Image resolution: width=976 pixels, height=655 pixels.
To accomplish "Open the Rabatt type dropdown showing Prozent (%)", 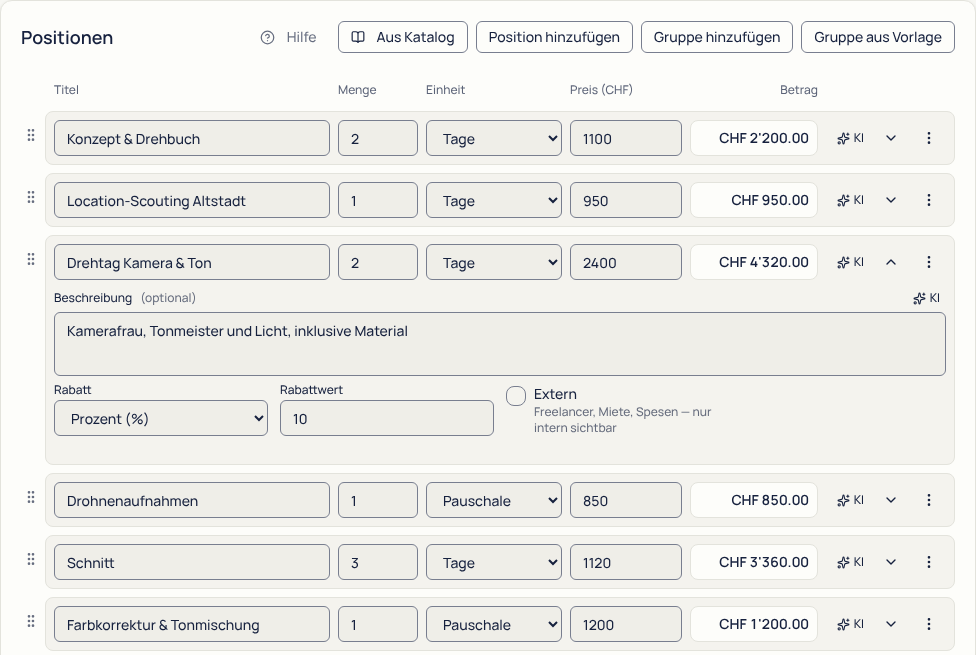I will (x=161, y=418).
